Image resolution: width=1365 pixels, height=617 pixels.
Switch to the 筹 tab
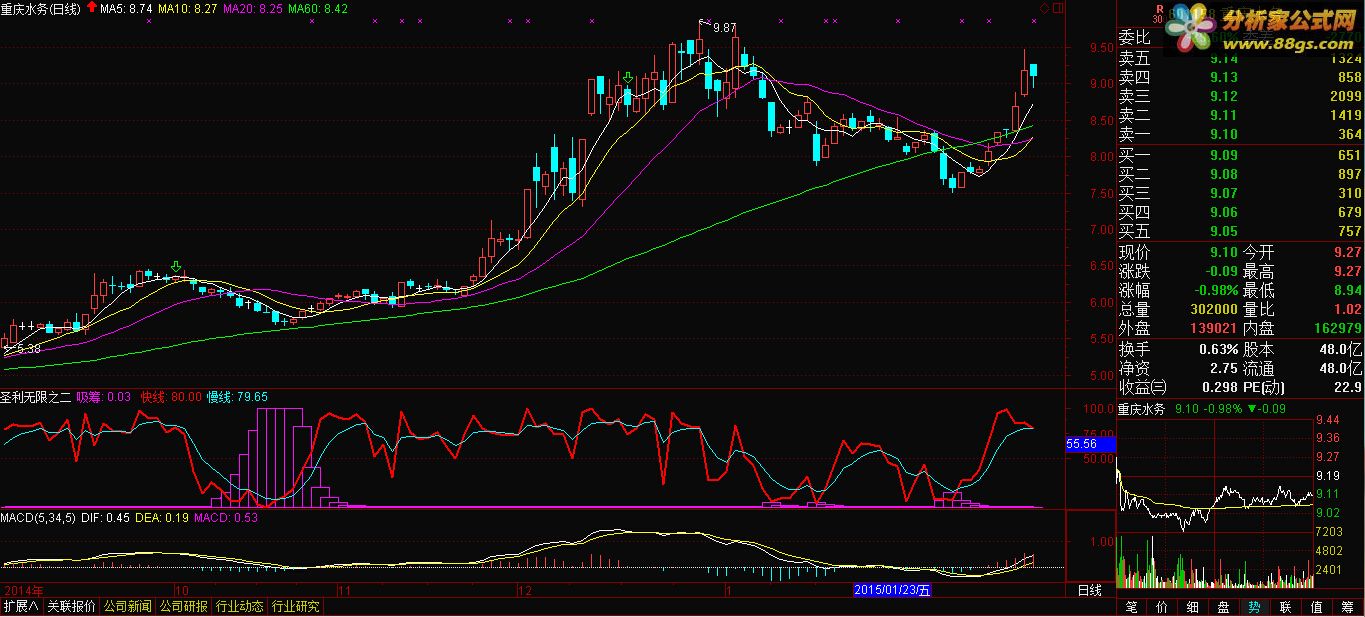tap(1348, 607)
